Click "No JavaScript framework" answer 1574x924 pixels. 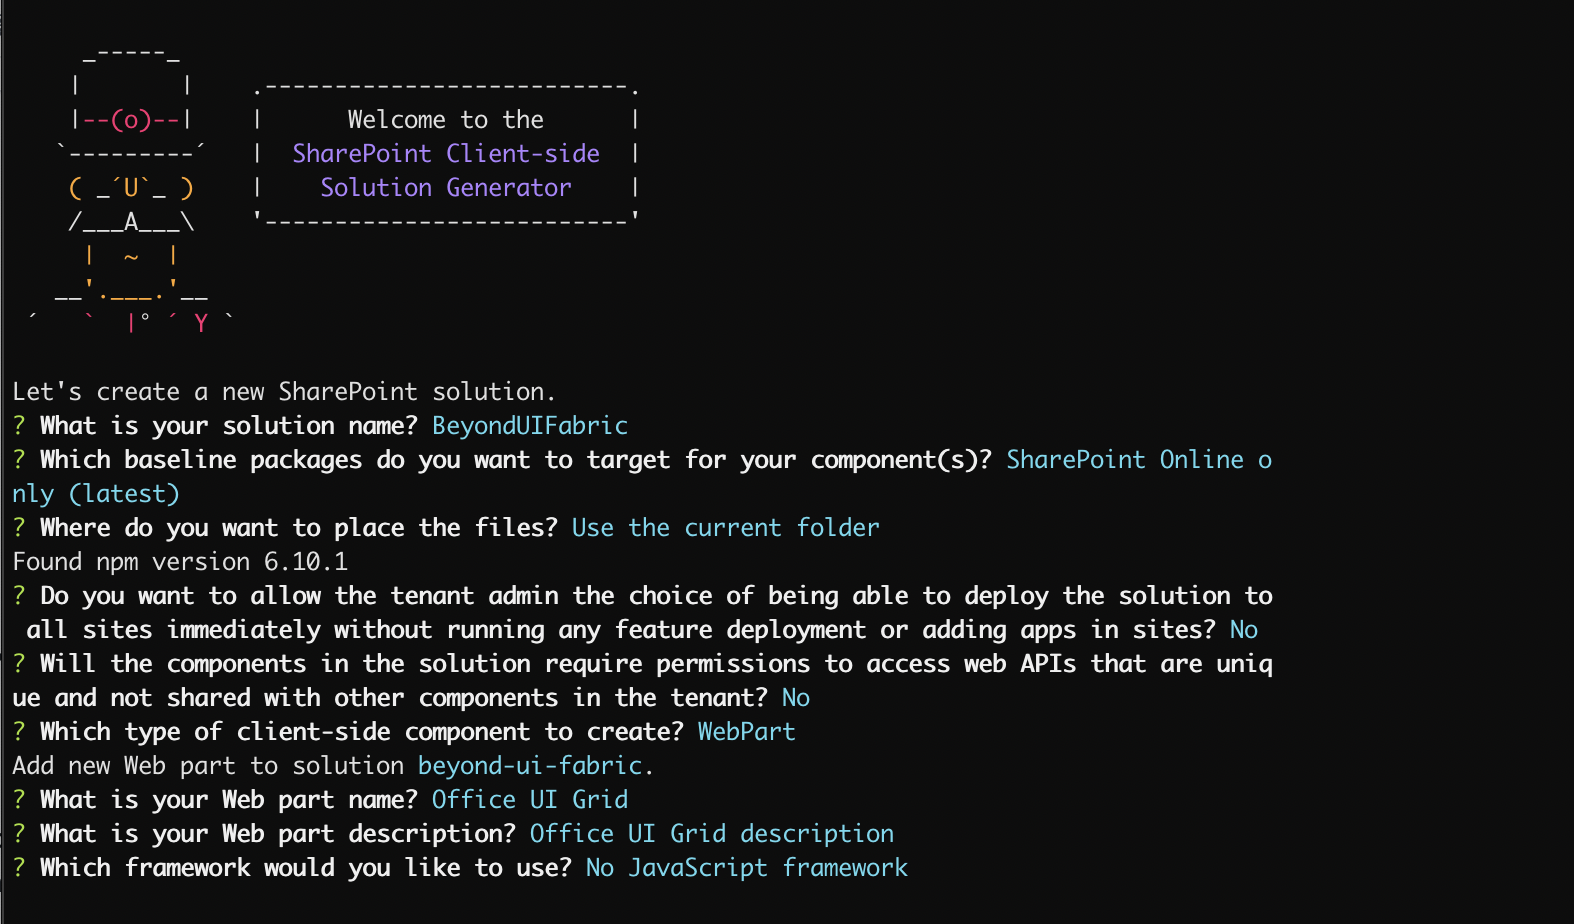click(747, 868)
